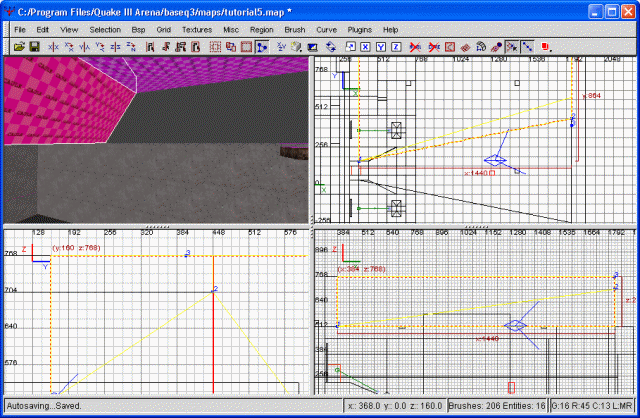Hollow the selected brush
640x418 pixels.
(246, 47)
